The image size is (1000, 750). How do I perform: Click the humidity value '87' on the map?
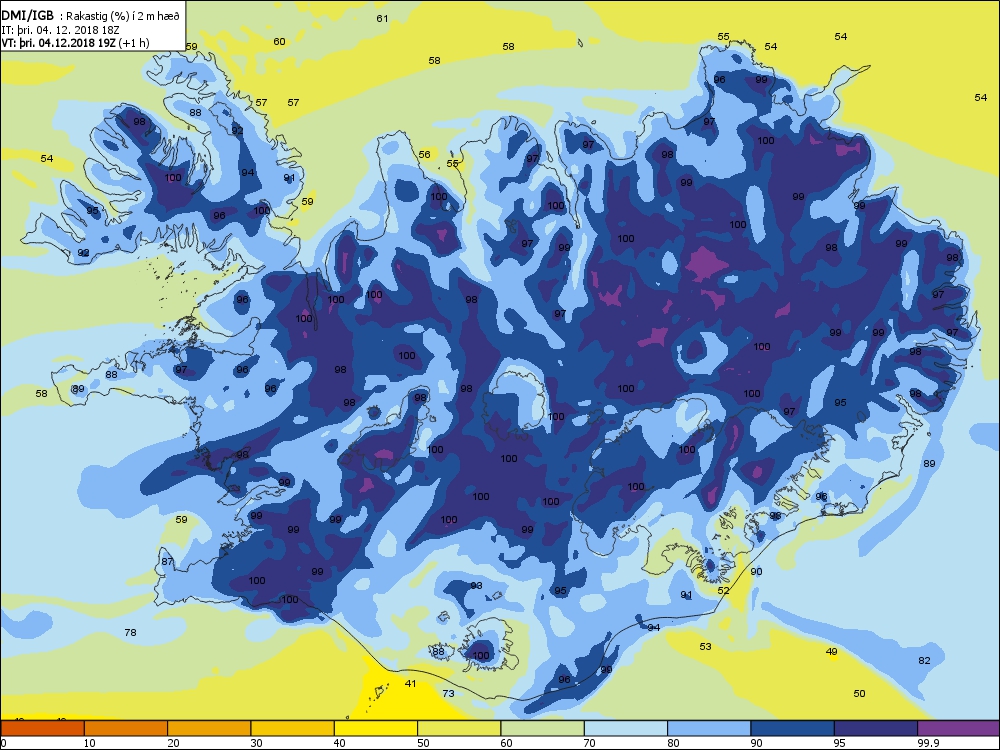click(x=167, y=562)
